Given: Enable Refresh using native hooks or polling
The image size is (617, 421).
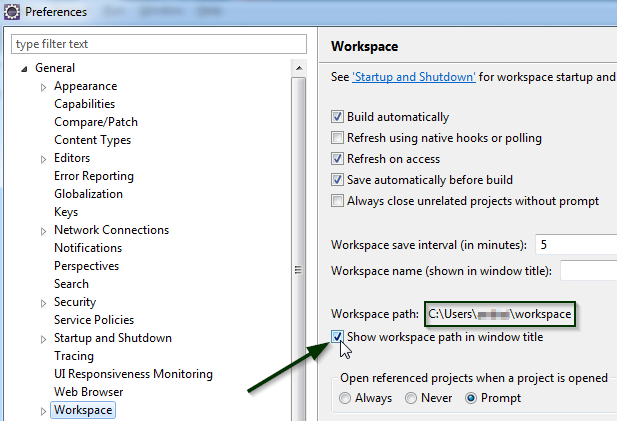Looking at the screenshot, I should (x=337, y=138).
